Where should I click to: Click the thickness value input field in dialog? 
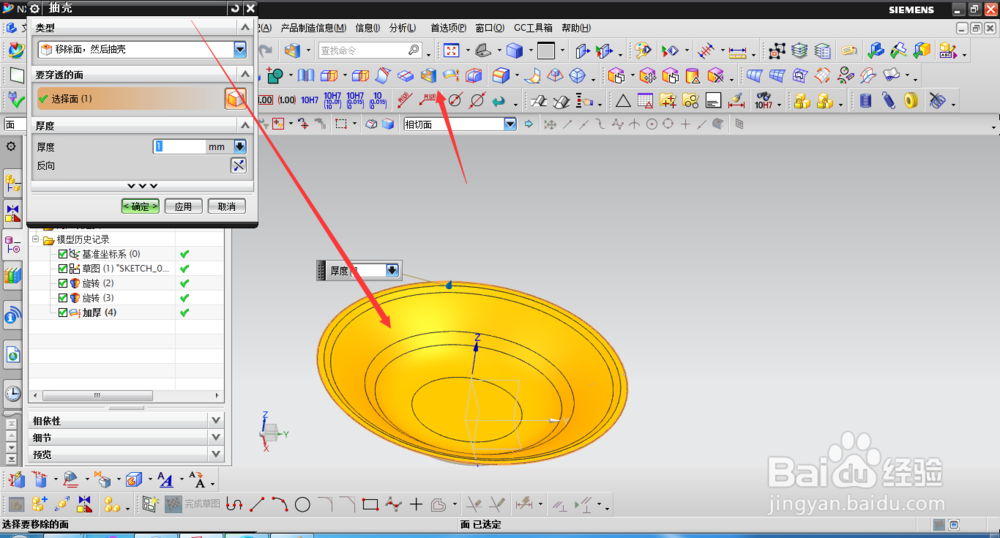(x=180, y=147)
